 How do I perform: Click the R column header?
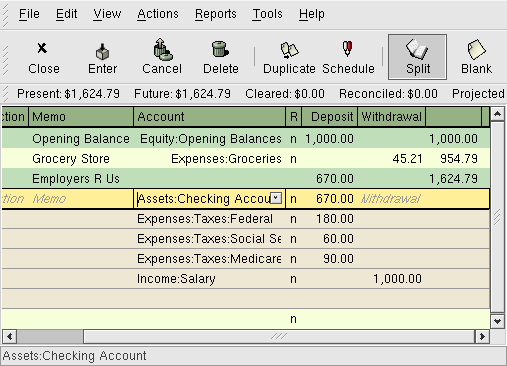[294, 117]
